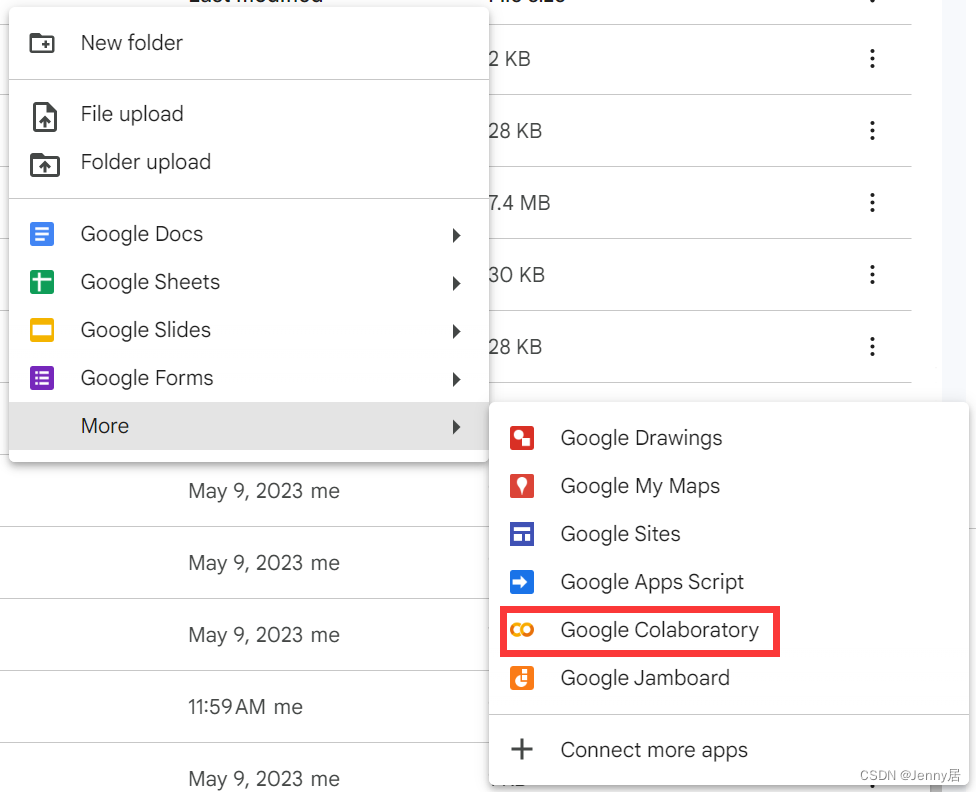The width and height of the screenshot is (976, 792).
Task: Choose Google Jamboard in submenu
Action: 729,677
